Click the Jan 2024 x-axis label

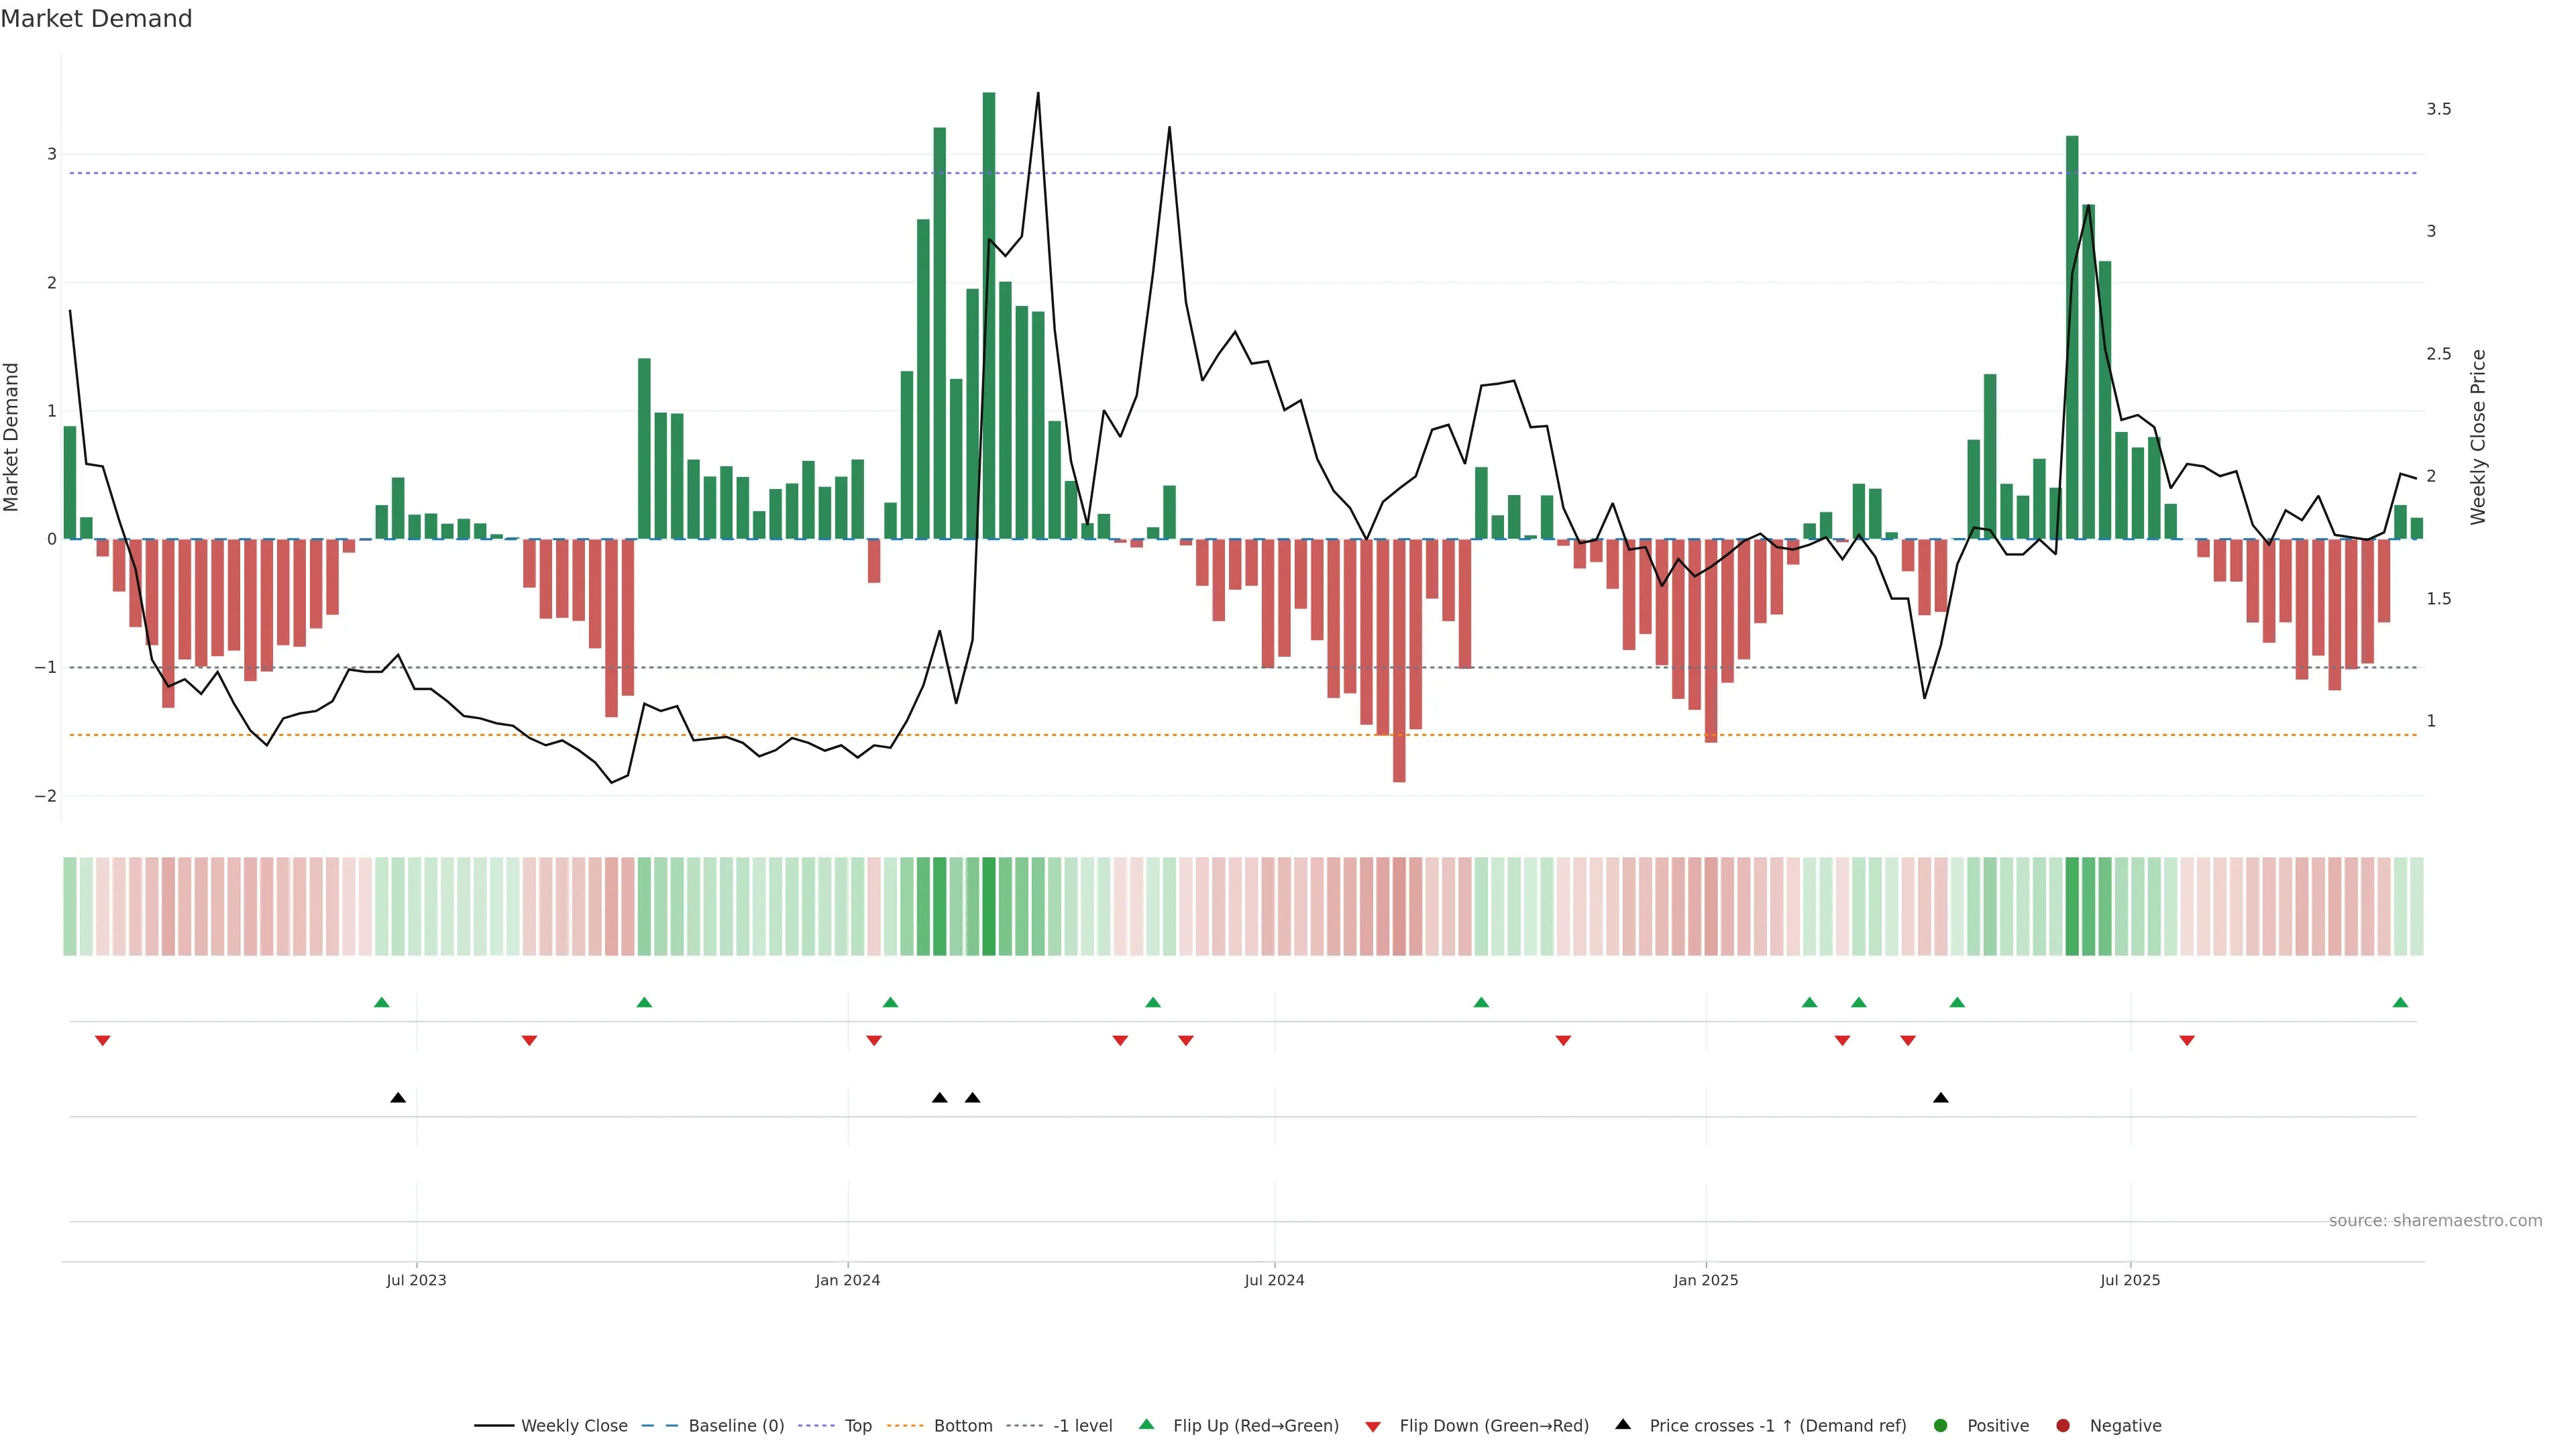[x=847, y=1280]
